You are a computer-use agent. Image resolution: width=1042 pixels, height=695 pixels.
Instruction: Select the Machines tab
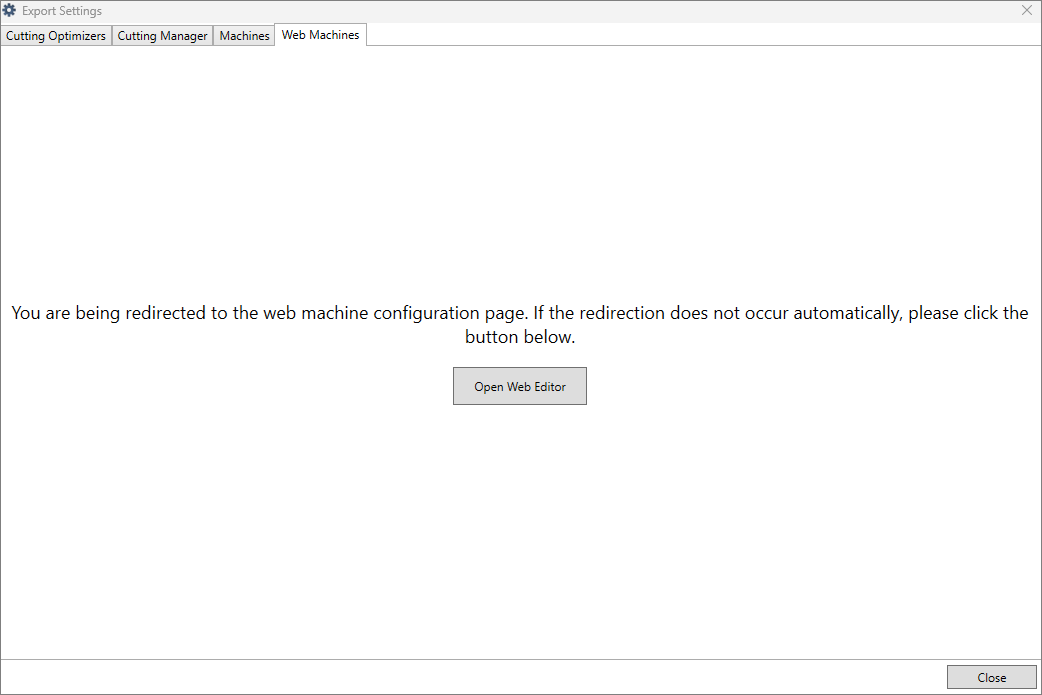pos(244,36)
